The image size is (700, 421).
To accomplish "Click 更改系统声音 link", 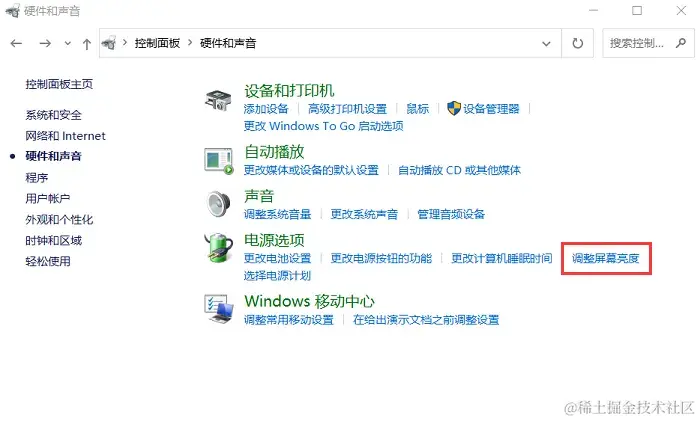I will pos(364,214).
